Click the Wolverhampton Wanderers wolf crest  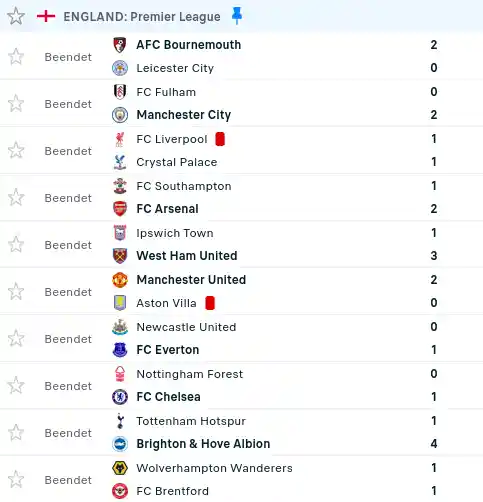click(120, 468)
